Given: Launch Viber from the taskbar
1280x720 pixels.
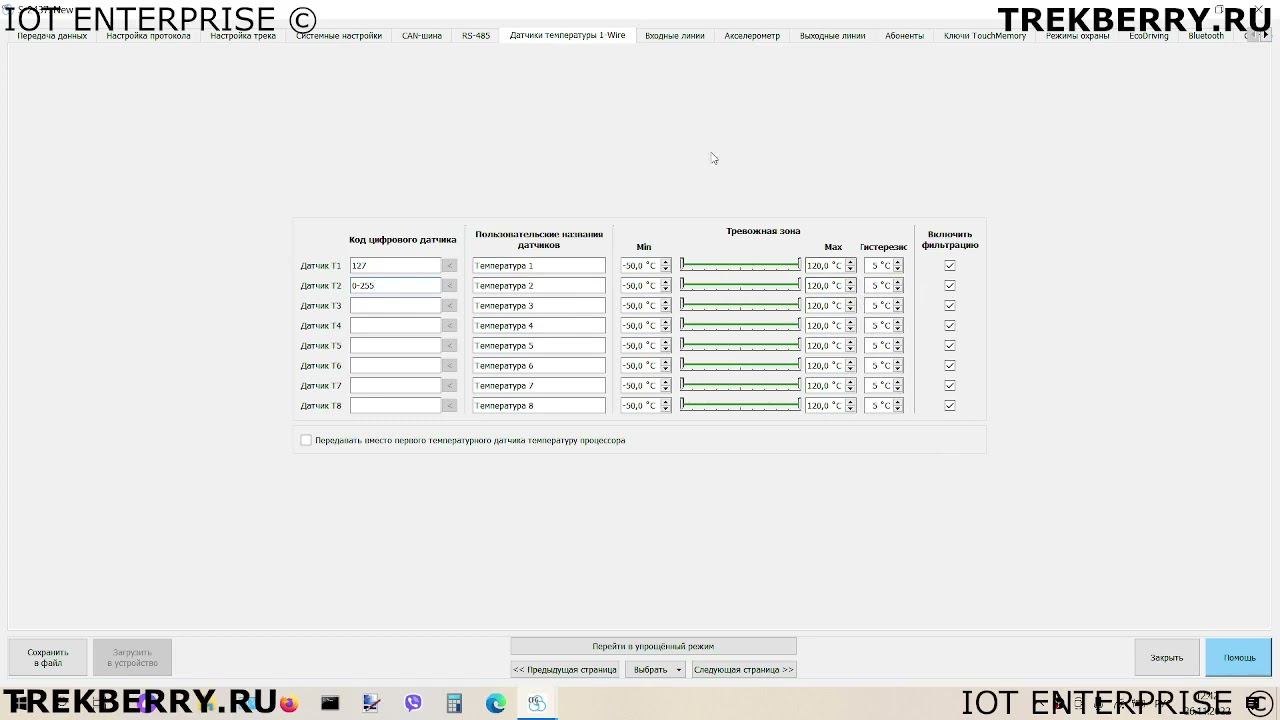Looking at the screenshot, I should (x=413, y=704).
